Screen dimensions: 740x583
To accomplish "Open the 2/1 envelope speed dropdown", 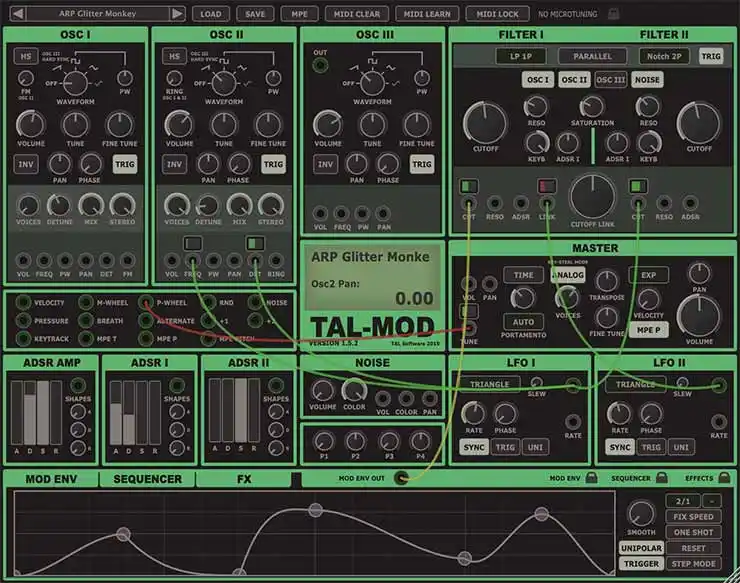I will click(x=683, y=501).
